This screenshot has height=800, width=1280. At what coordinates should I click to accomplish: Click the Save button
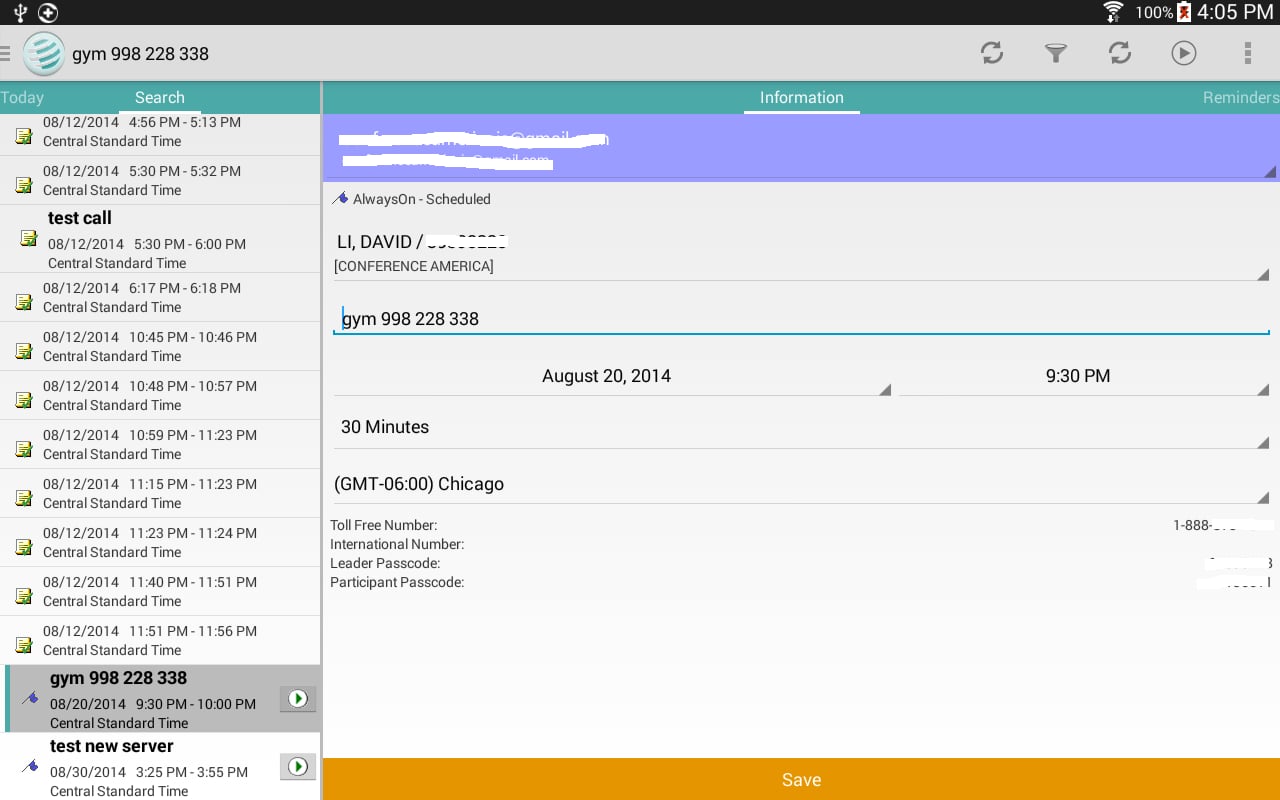(x=802, y=779)
